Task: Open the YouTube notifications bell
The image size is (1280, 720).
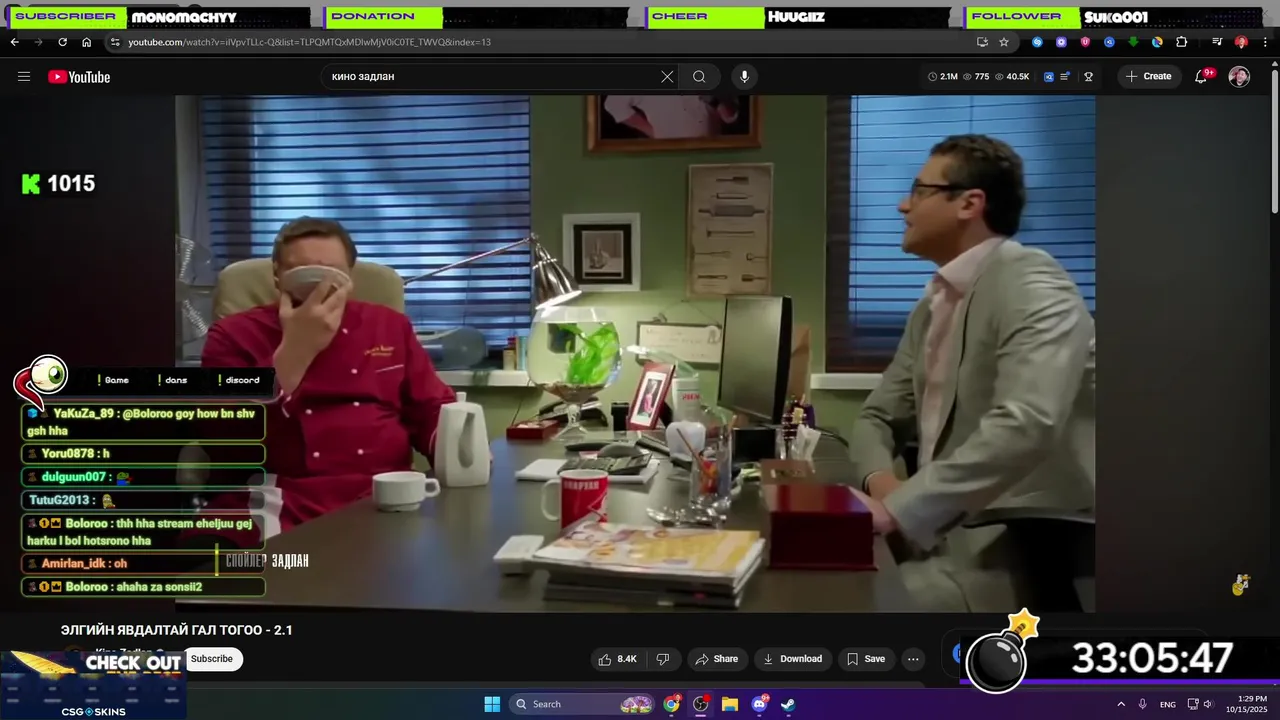Action: click(x=1202, y=77)
